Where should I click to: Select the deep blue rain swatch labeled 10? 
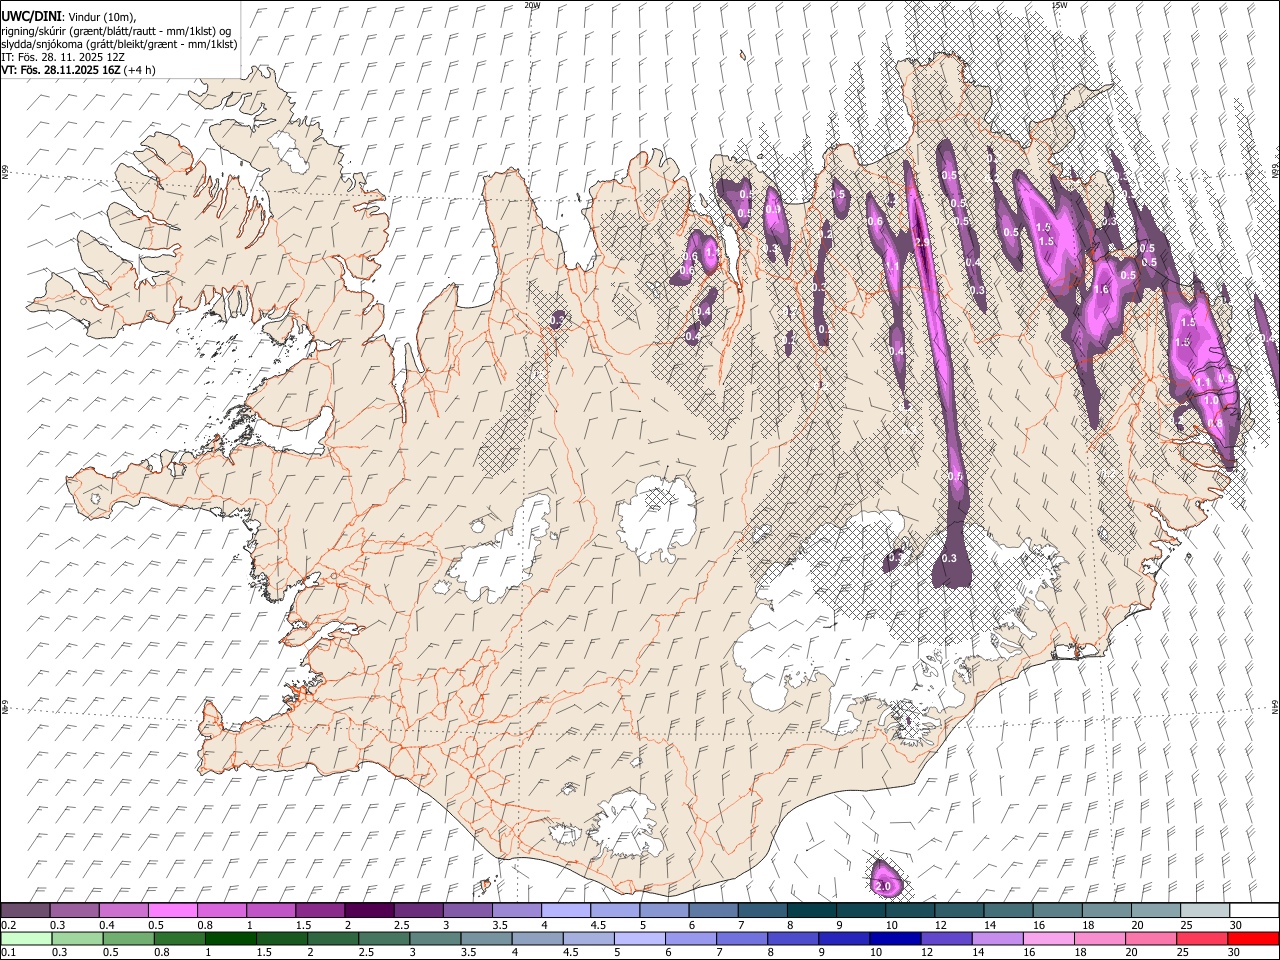(896, 938)
